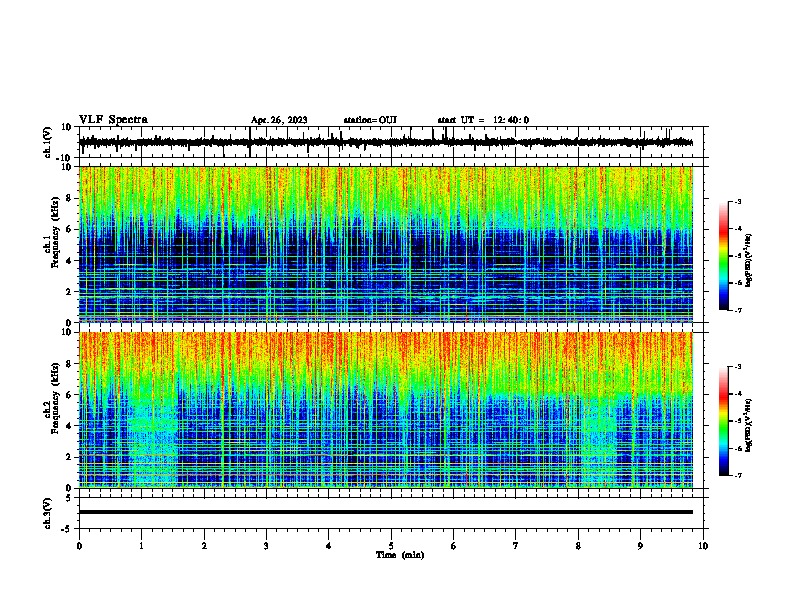
Task: Click the ch.2 color scale bar
Action: 724,421
